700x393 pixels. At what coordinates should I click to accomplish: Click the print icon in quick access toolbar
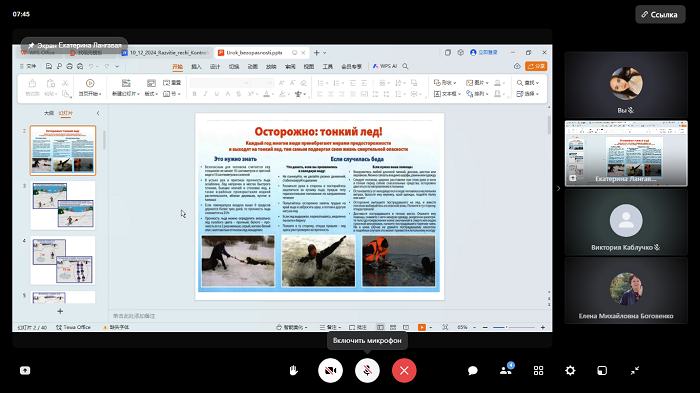[x=69, y=66]
